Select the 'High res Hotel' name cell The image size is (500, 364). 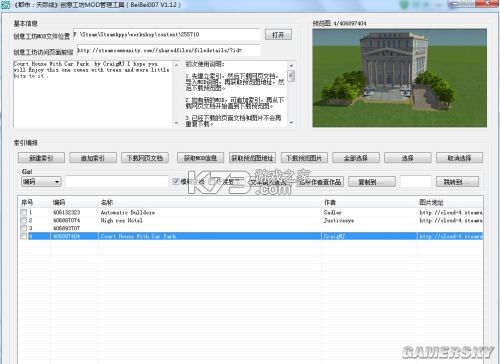(x=121, y=220)
